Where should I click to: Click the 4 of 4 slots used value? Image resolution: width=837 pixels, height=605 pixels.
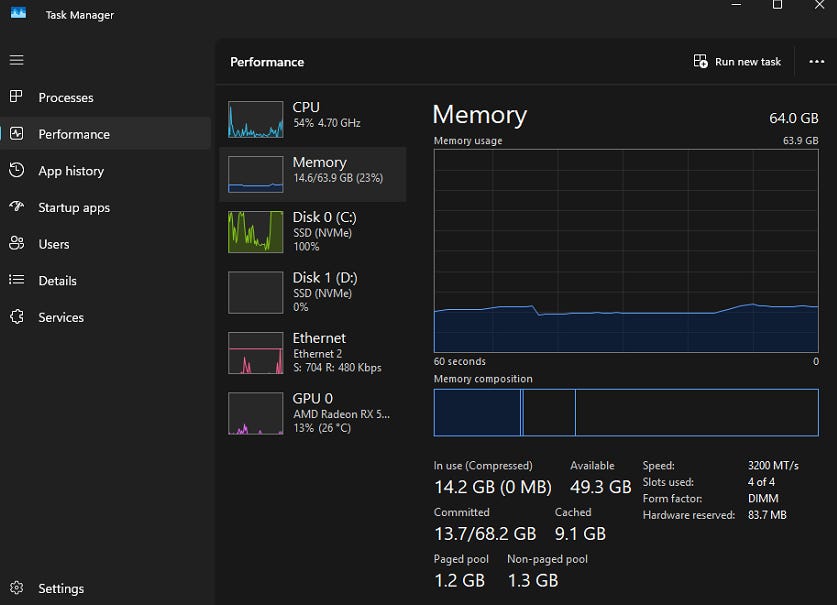[x=761, y=482]
